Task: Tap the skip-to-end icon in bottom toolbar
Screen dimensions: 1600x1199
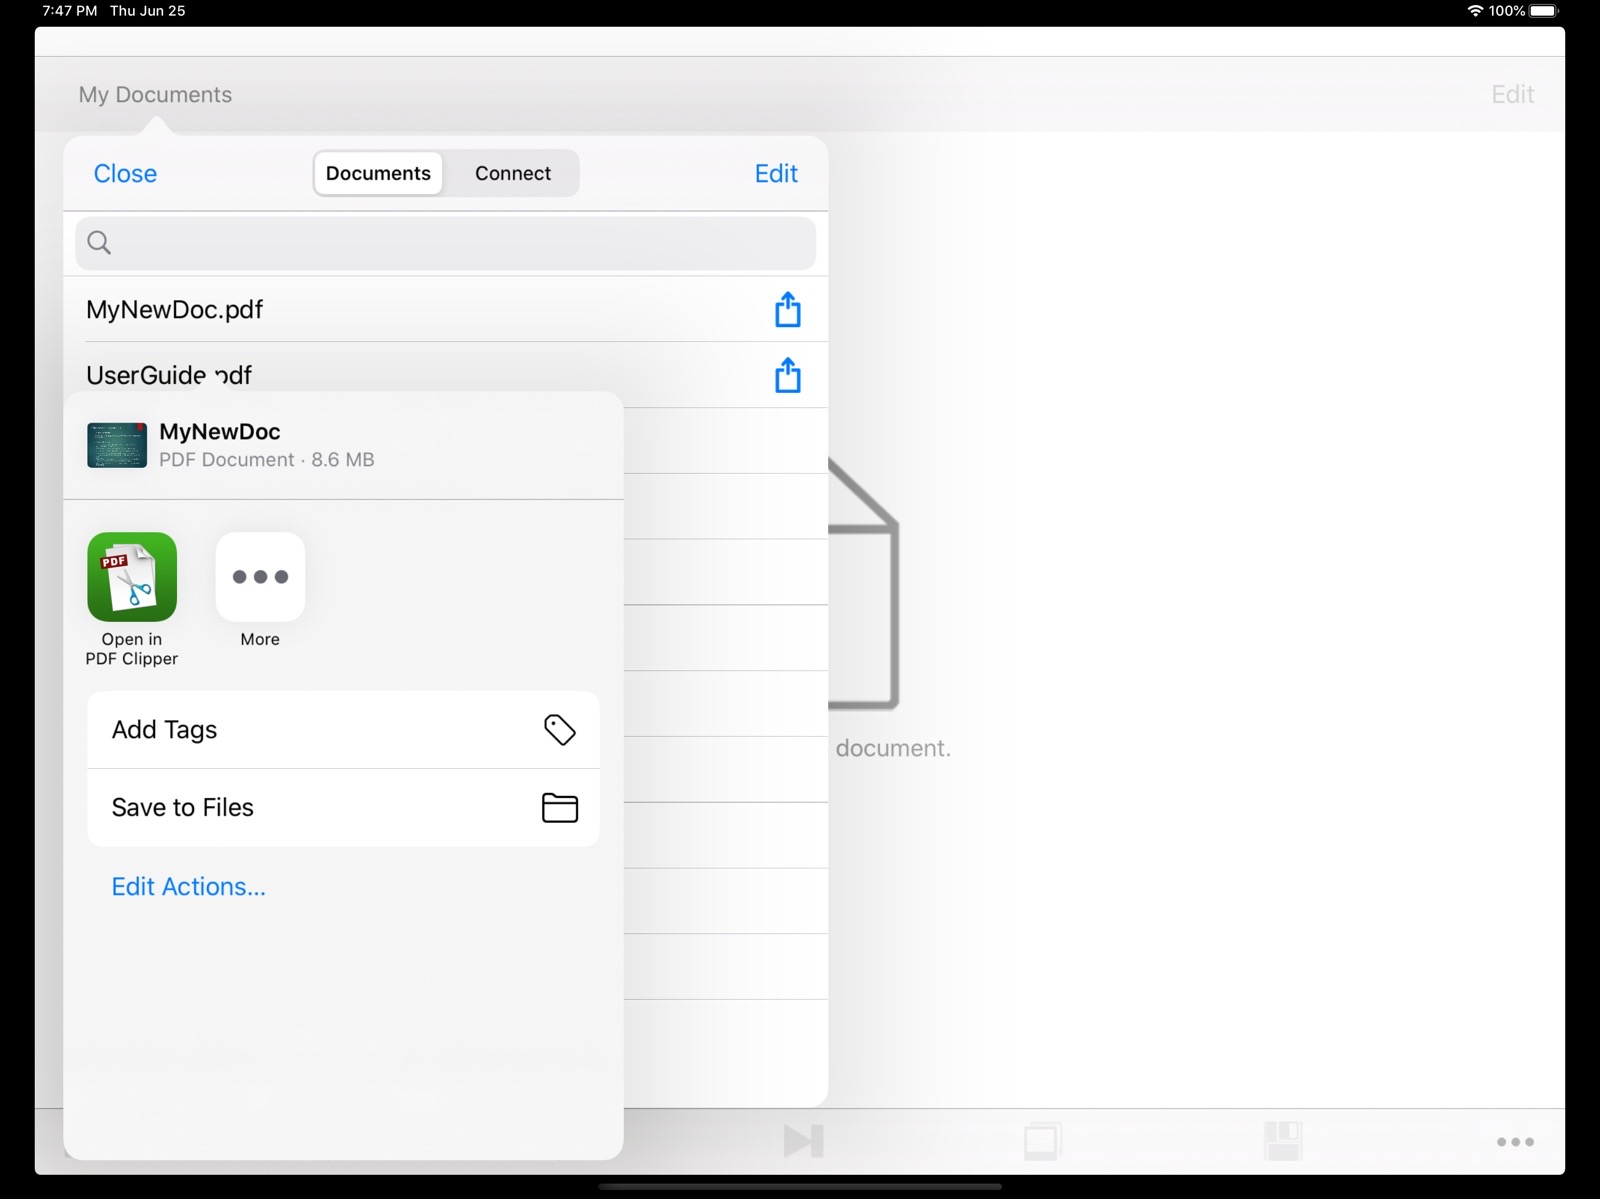Action: tap(803, 1141)
